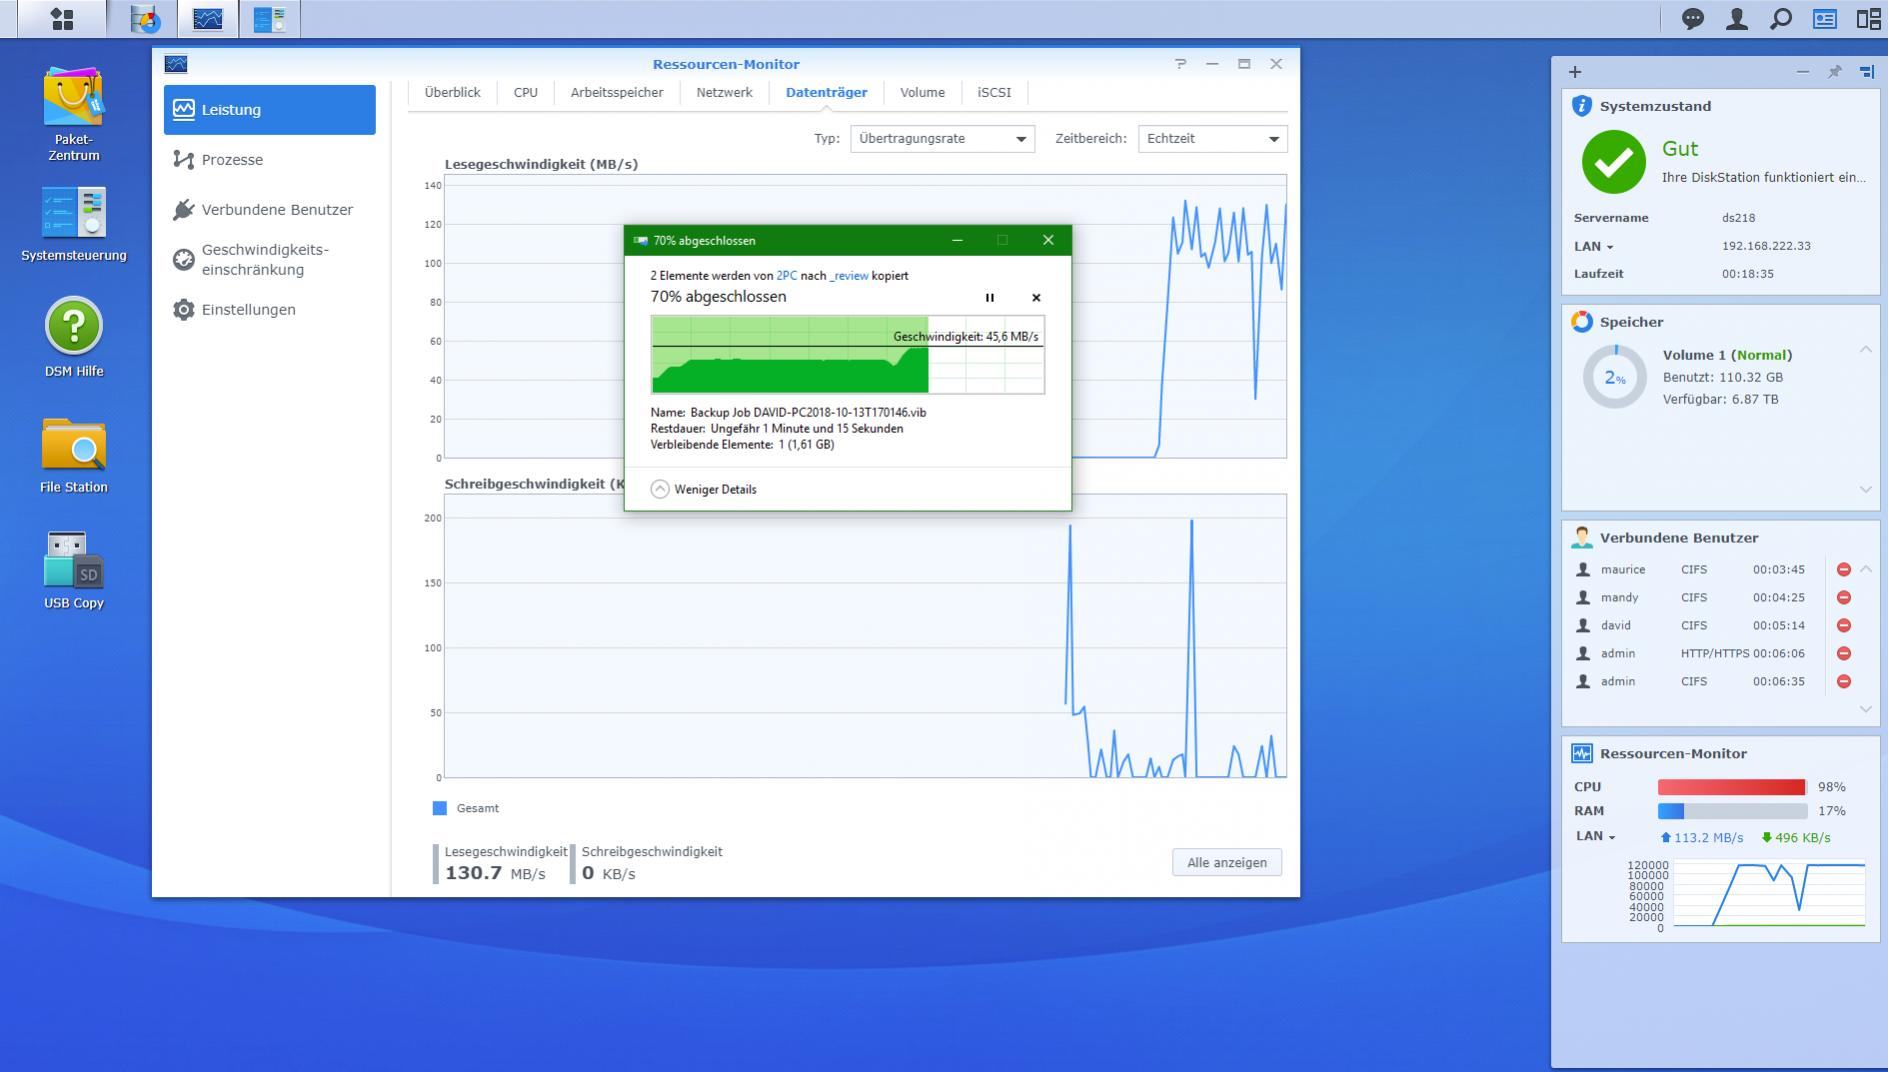Screen dimensions: 1888x1072
Task: Minimize the widget panel
Action: click(x=1802, y=72)
